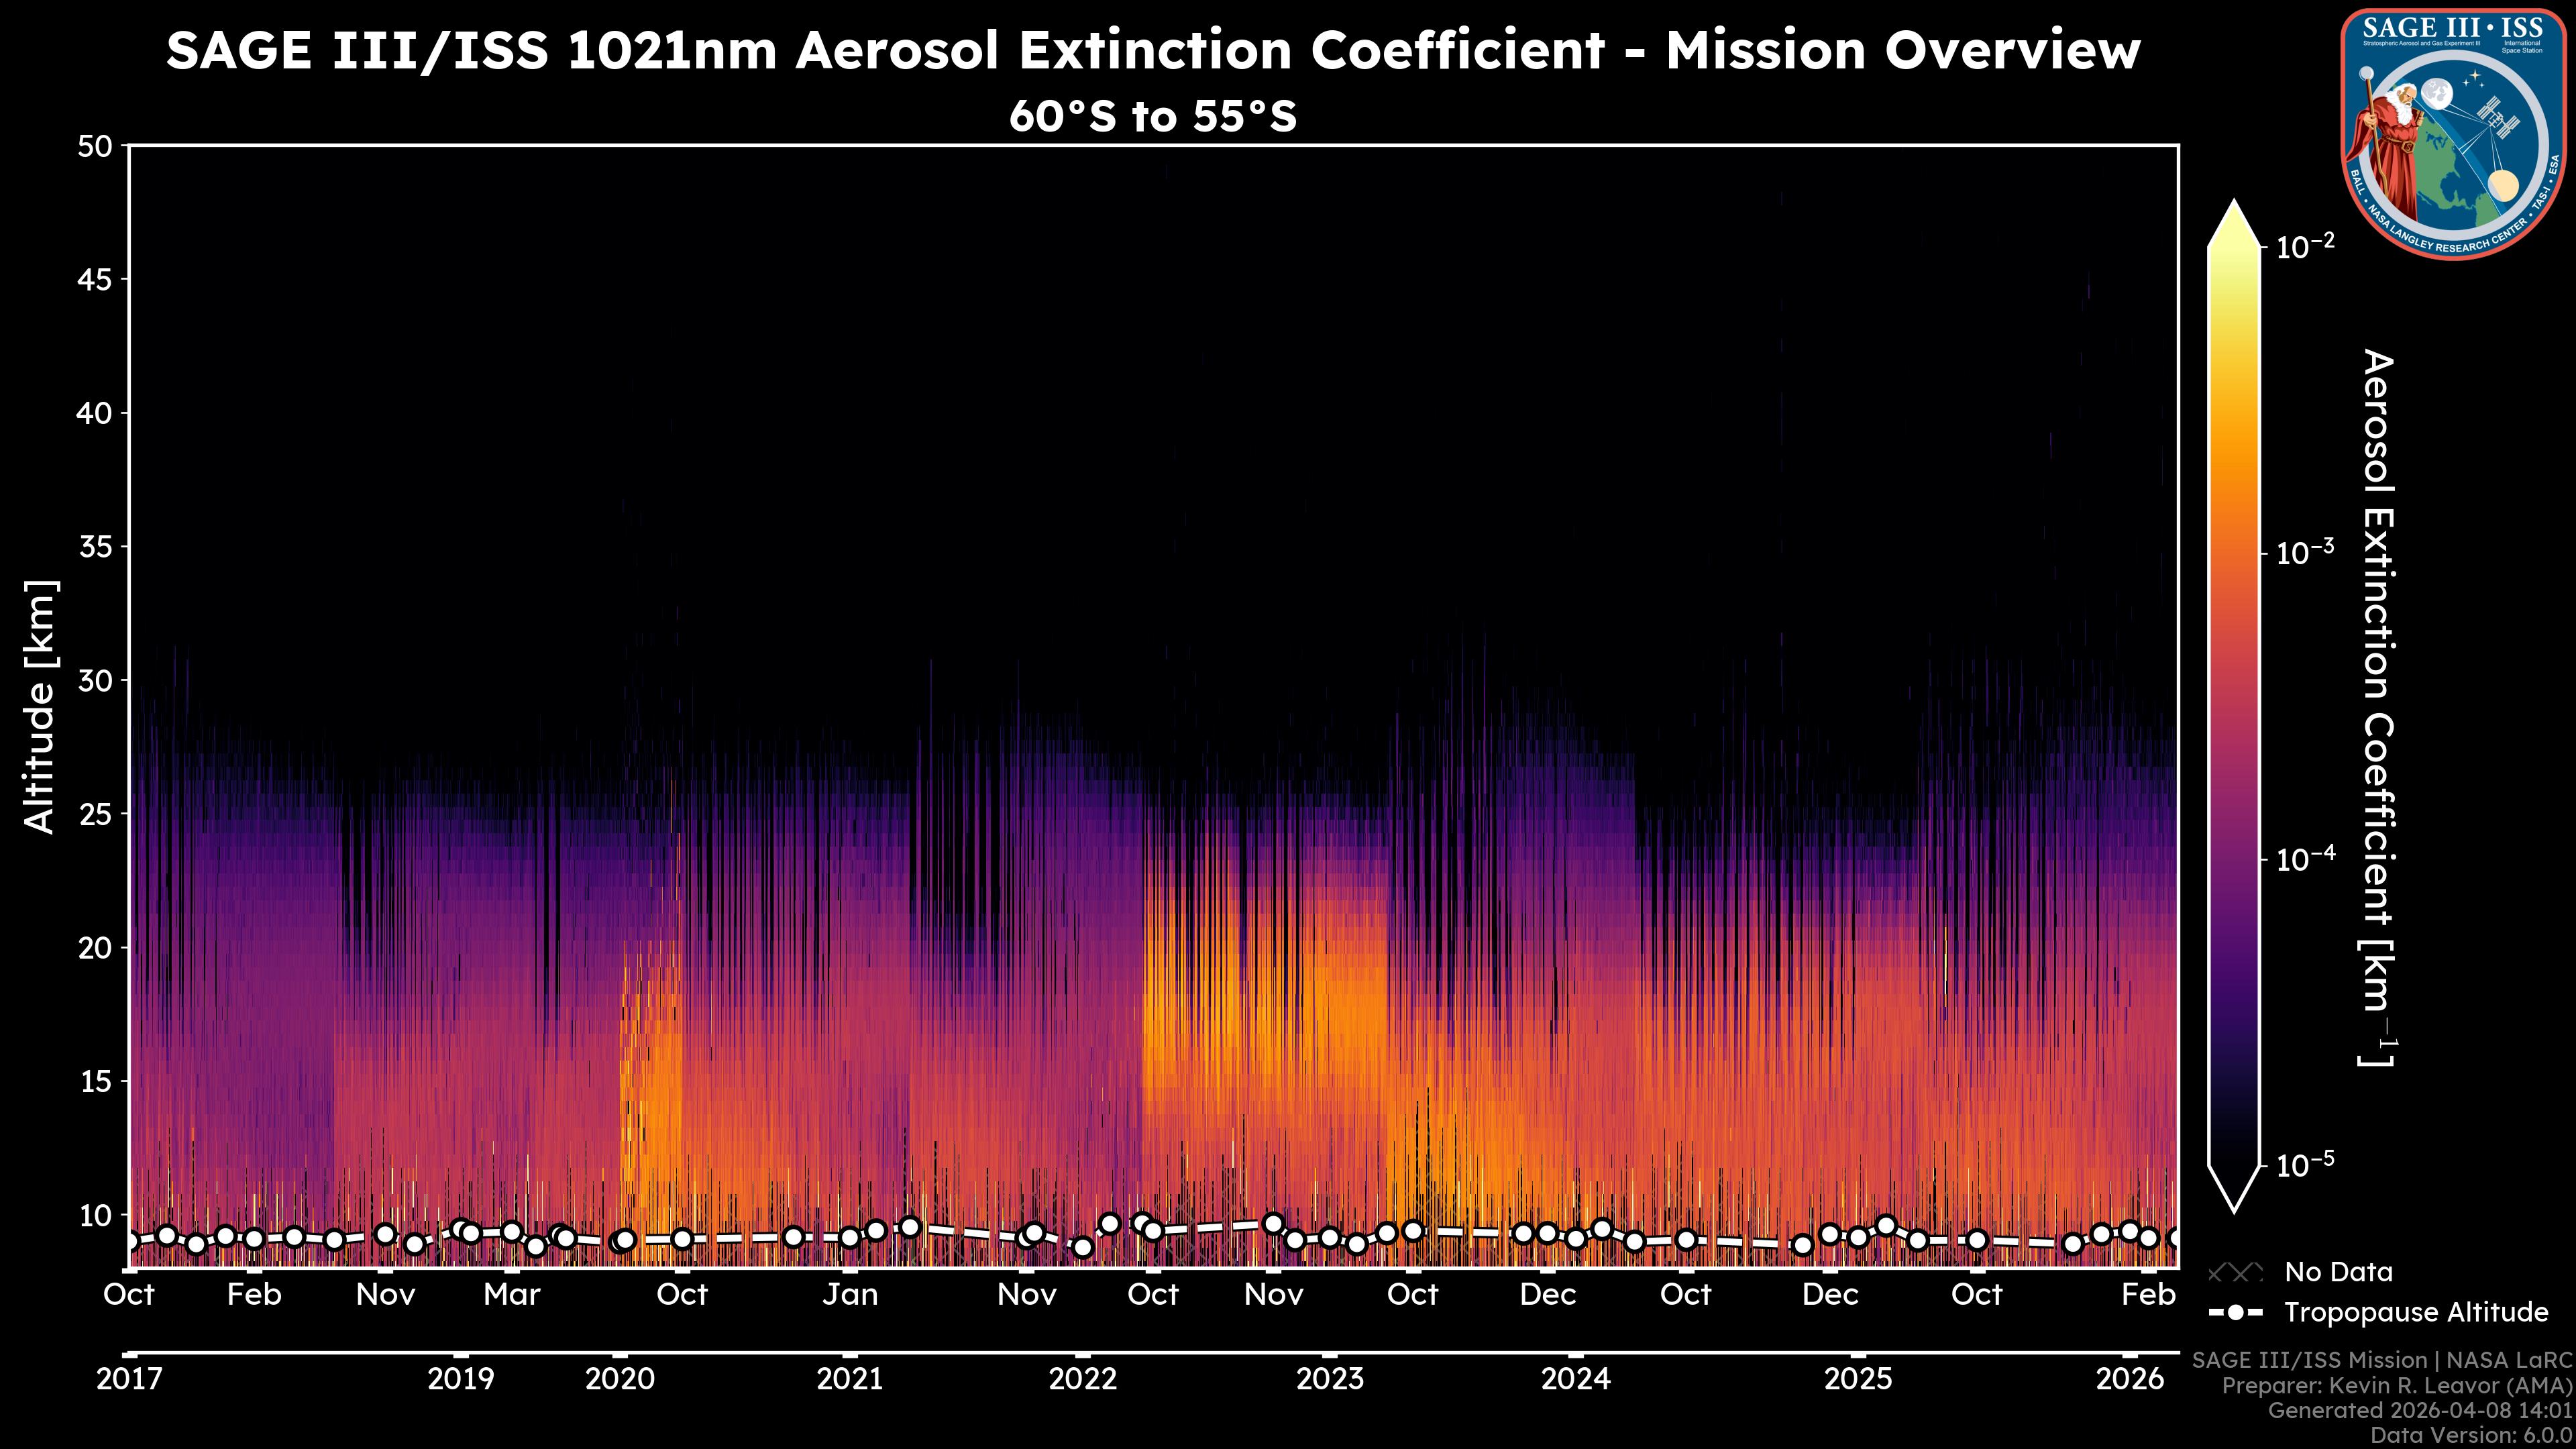The height and width of the screenshot is (1449, 2576).
Task: Click the 60°S to 55°S subtitle
Action: point(1152,116)
